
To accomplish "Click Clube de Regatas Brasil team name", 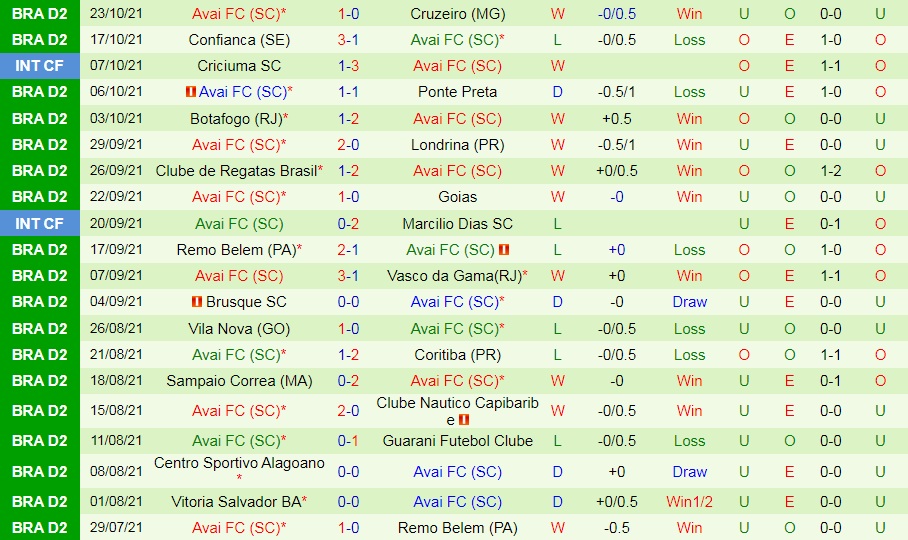I will pos(236,170).
